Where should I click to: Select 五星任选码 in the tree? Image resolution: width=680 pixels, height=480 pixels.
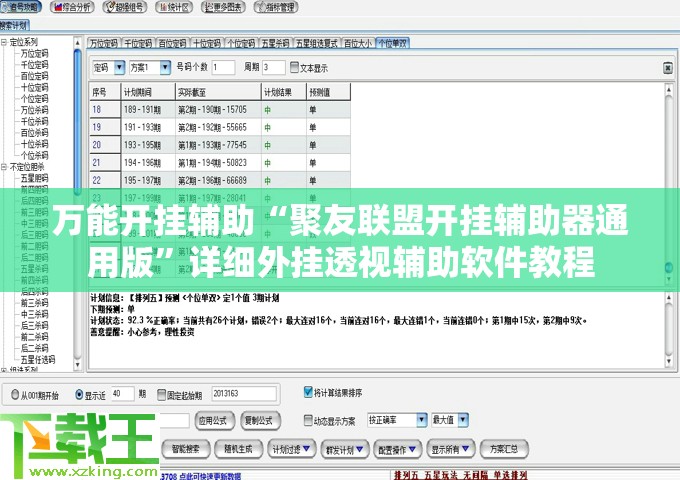(38, 359)
